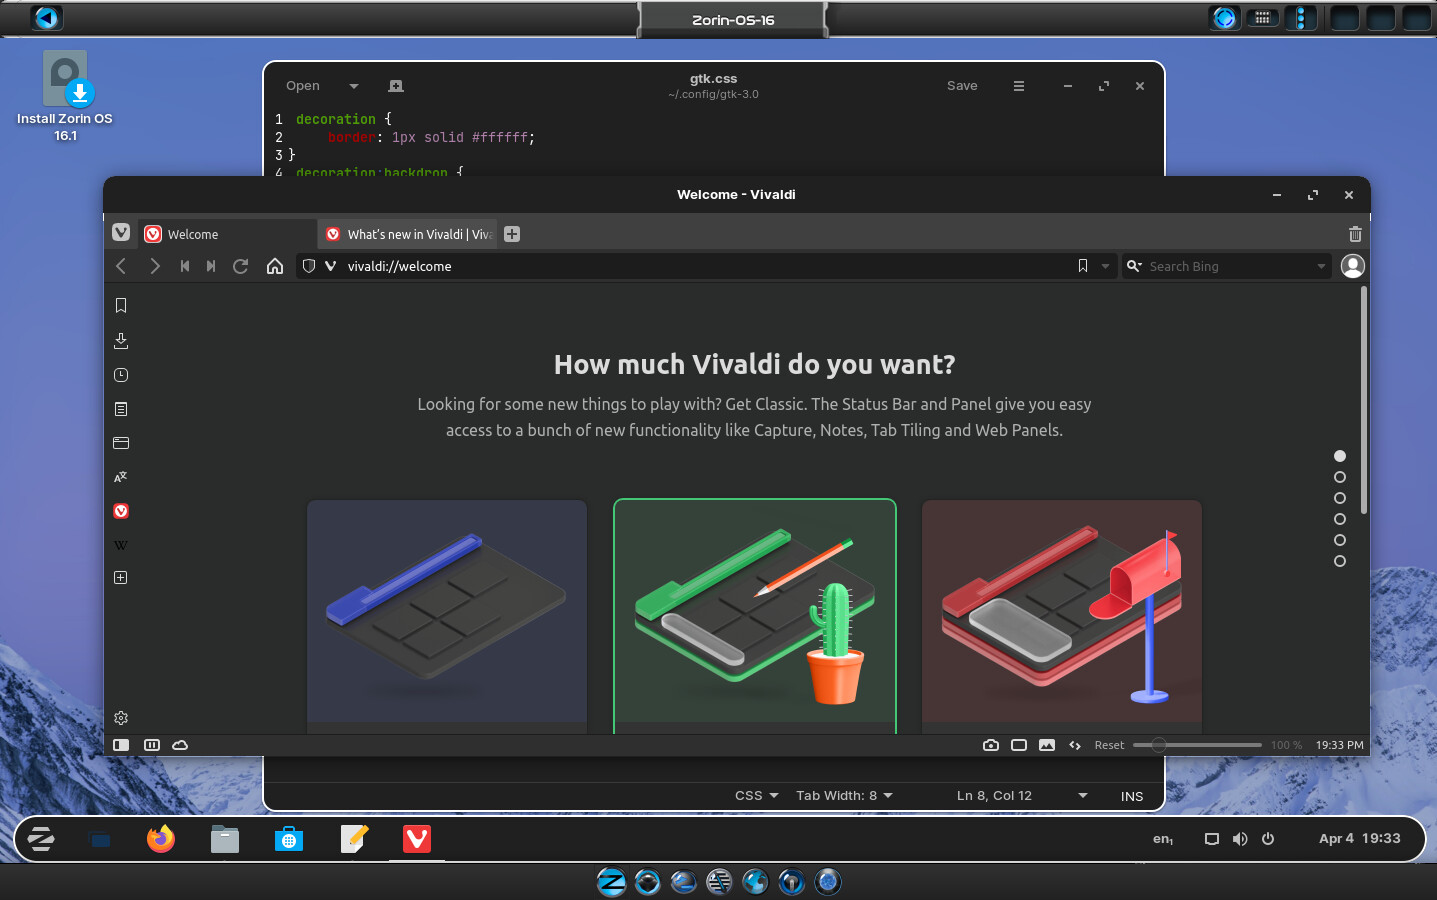Screen dimensions: 1437x900
Task: Go back using the Back arrow
Action: pos(121,266)
